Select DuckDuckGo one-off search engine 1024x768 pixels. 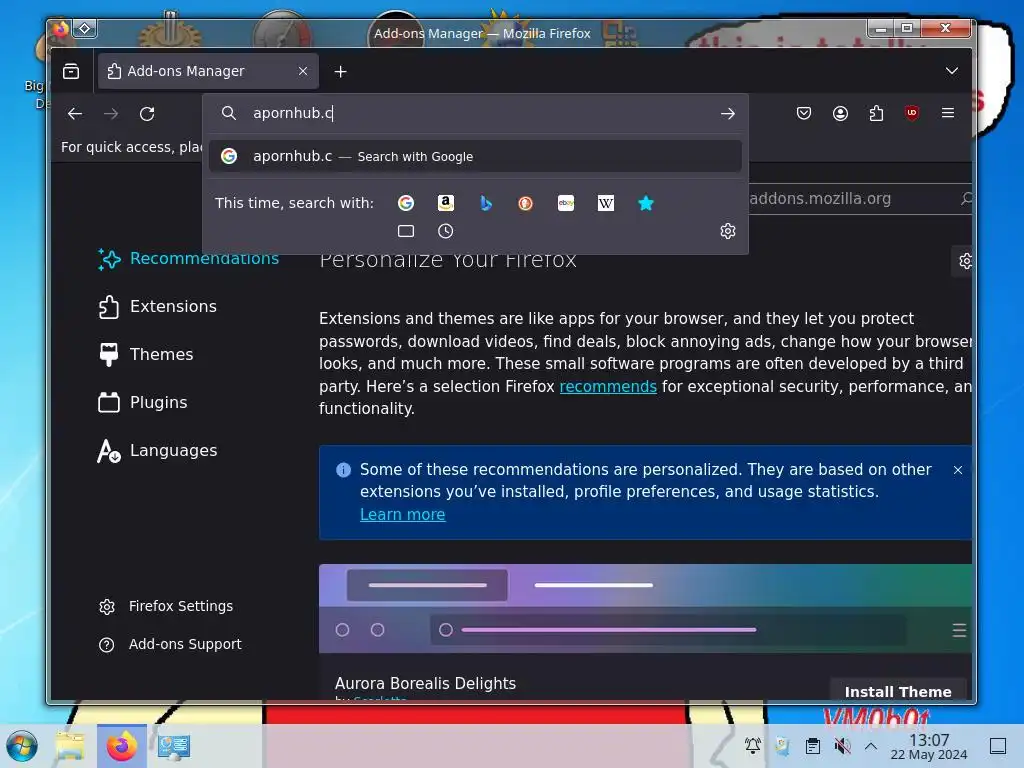(525, 203)
